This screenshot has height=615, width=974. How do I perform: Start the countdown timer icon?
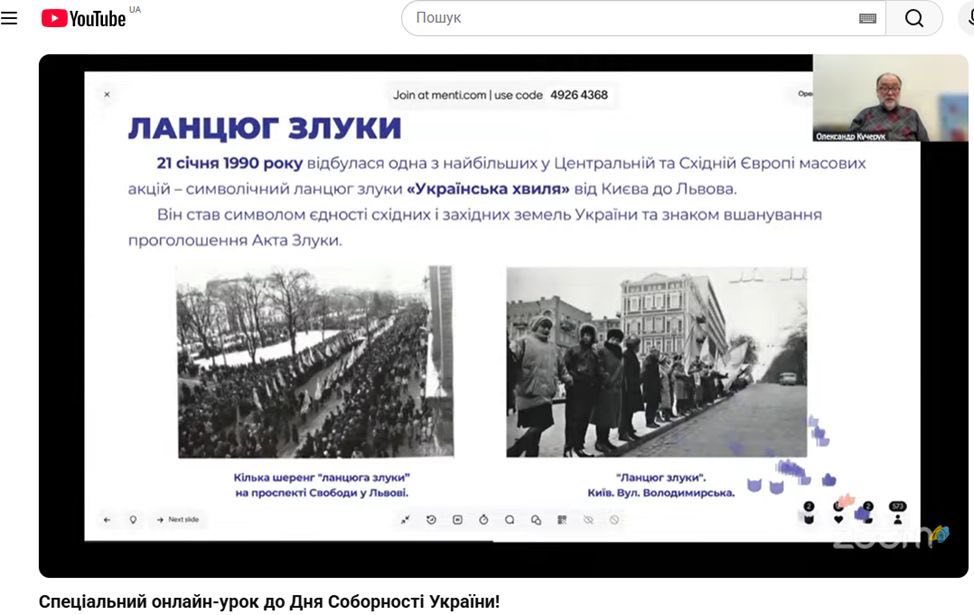483,519
